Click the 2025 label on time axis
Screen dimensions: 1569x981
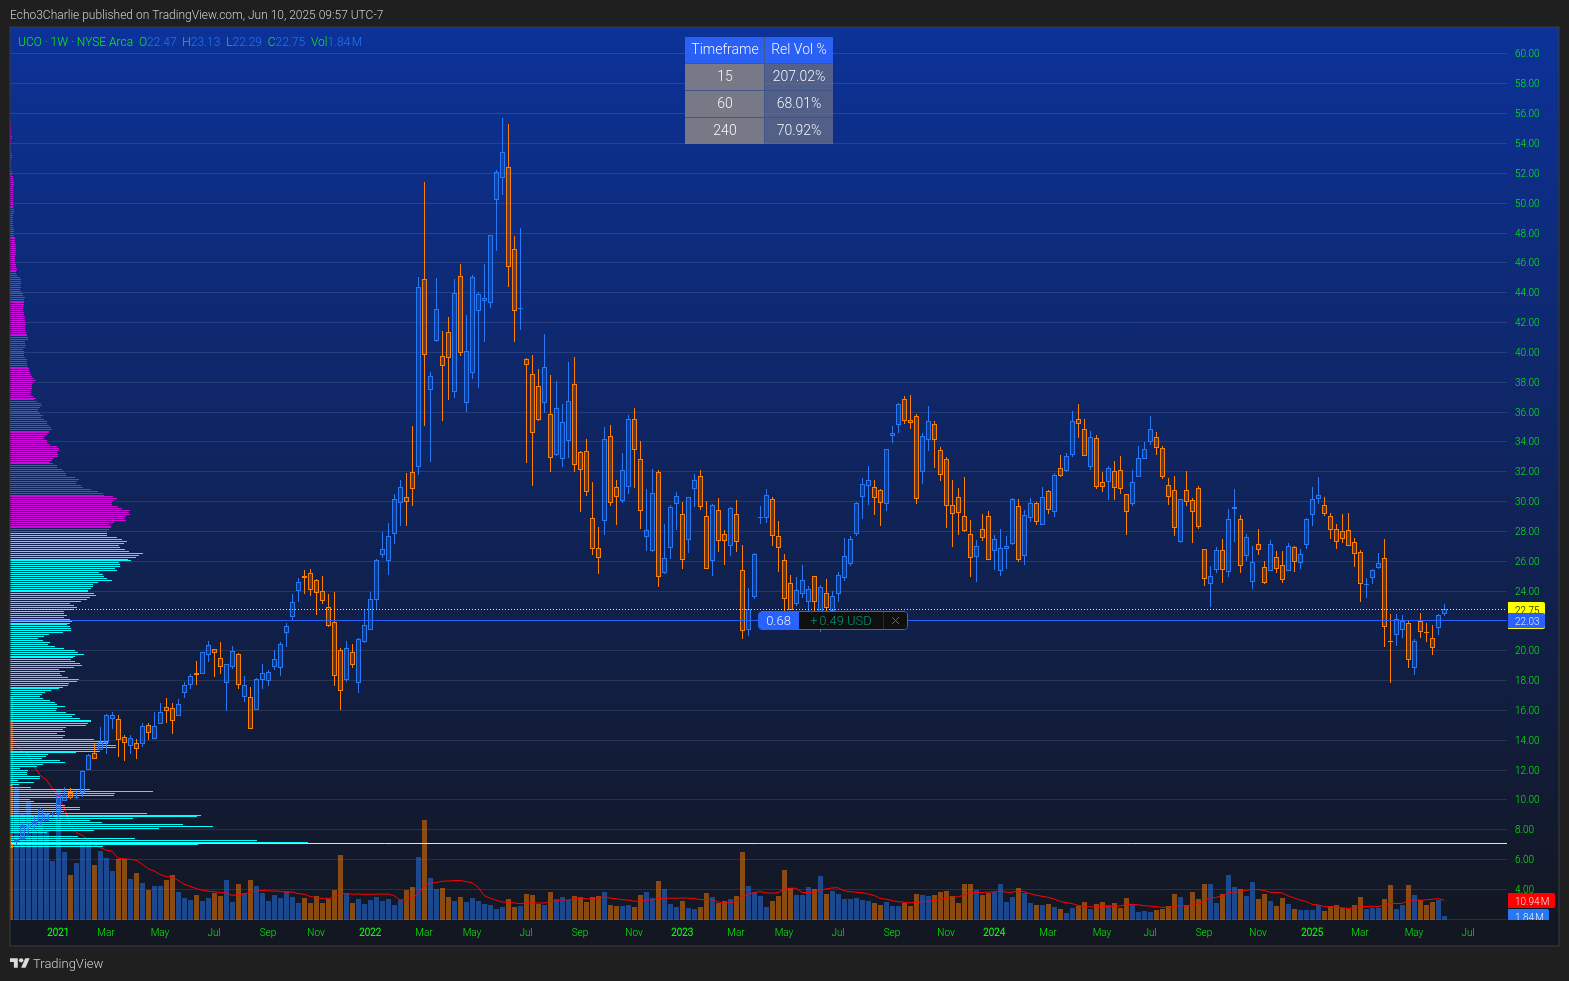coord(1312,932)
